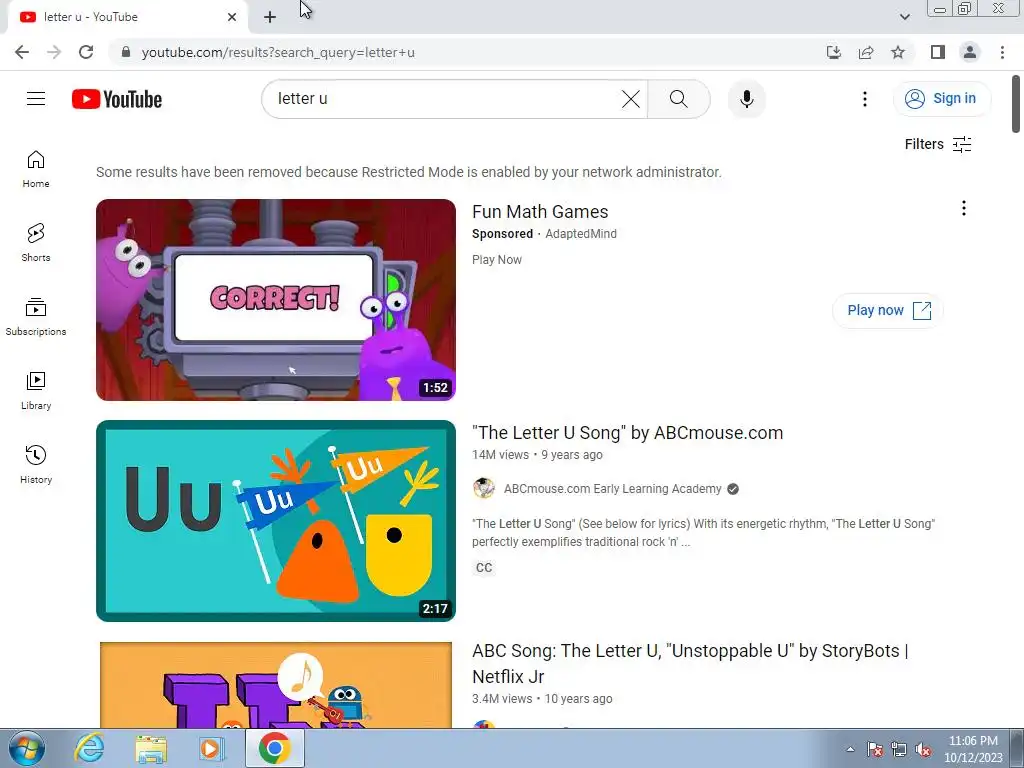Image resolution: width=1024 pixels, height=768 pixels.
Task: Open Fun Math Games ad thumbnail
Action: tap(276, 300)
